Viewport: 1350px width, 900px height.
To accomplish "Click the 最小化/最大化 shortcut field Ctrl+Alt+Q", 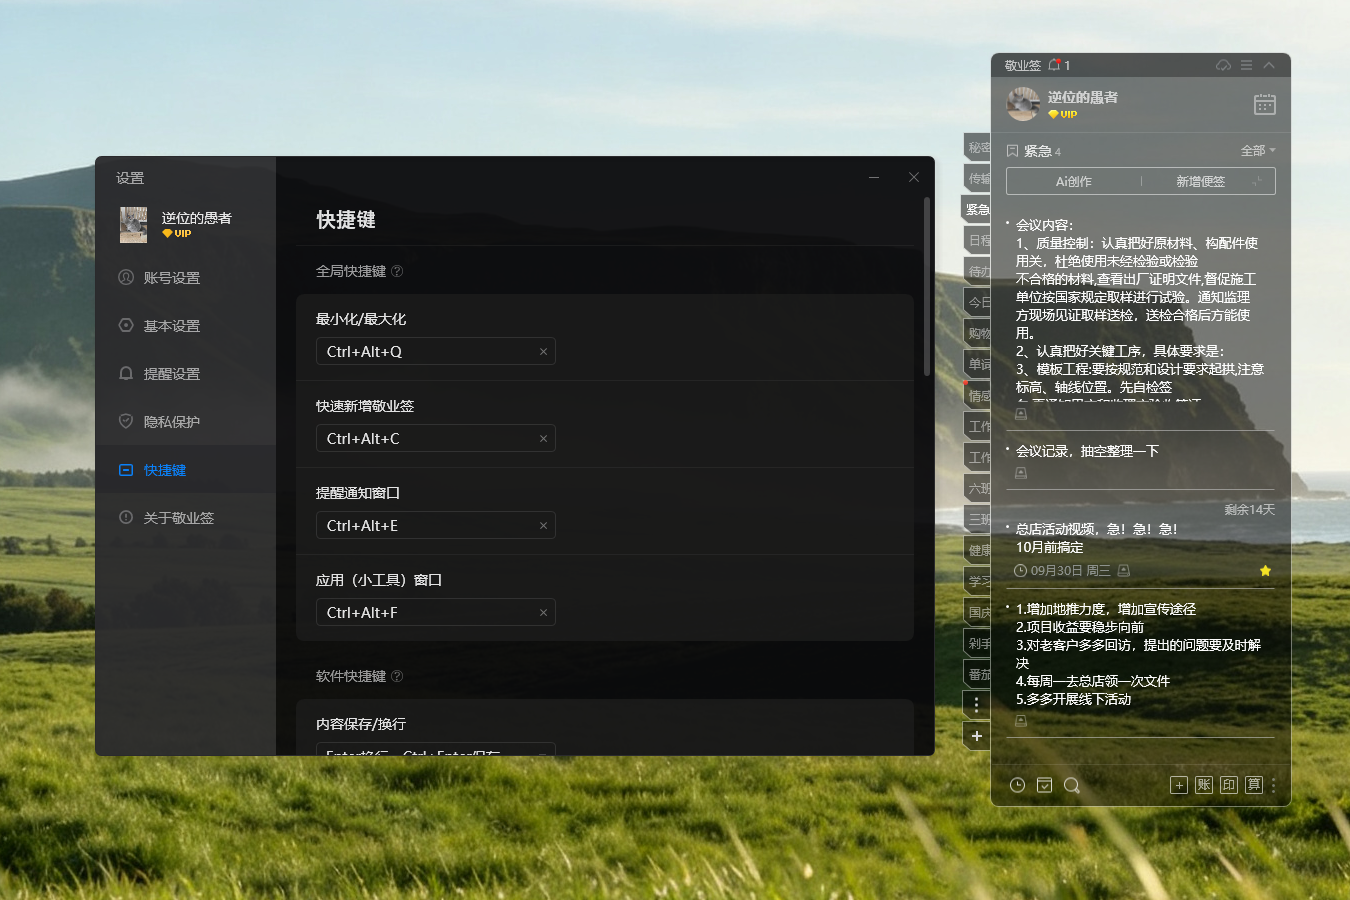I will 435,352.
